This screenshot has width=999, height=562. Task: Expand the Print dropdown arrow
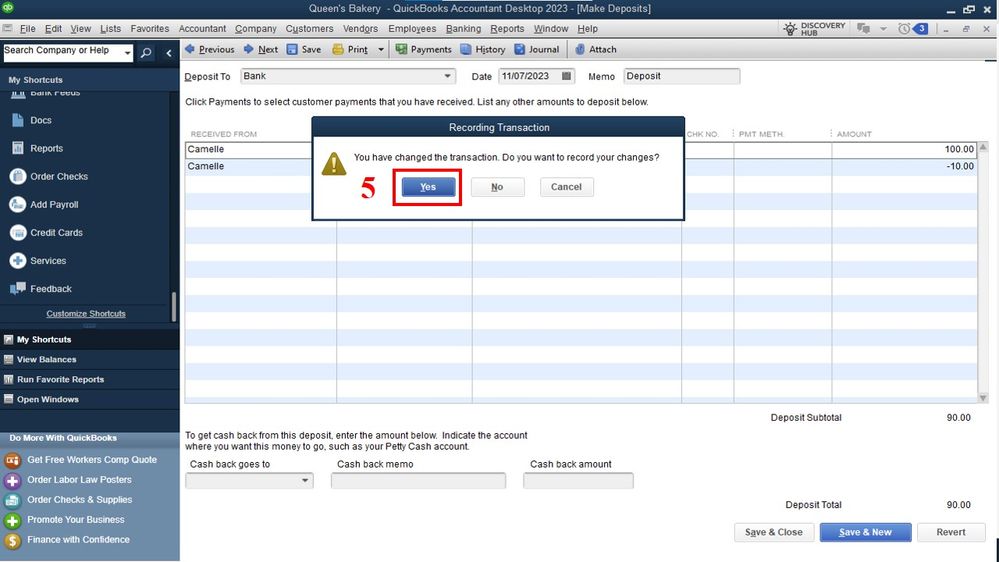381,49
